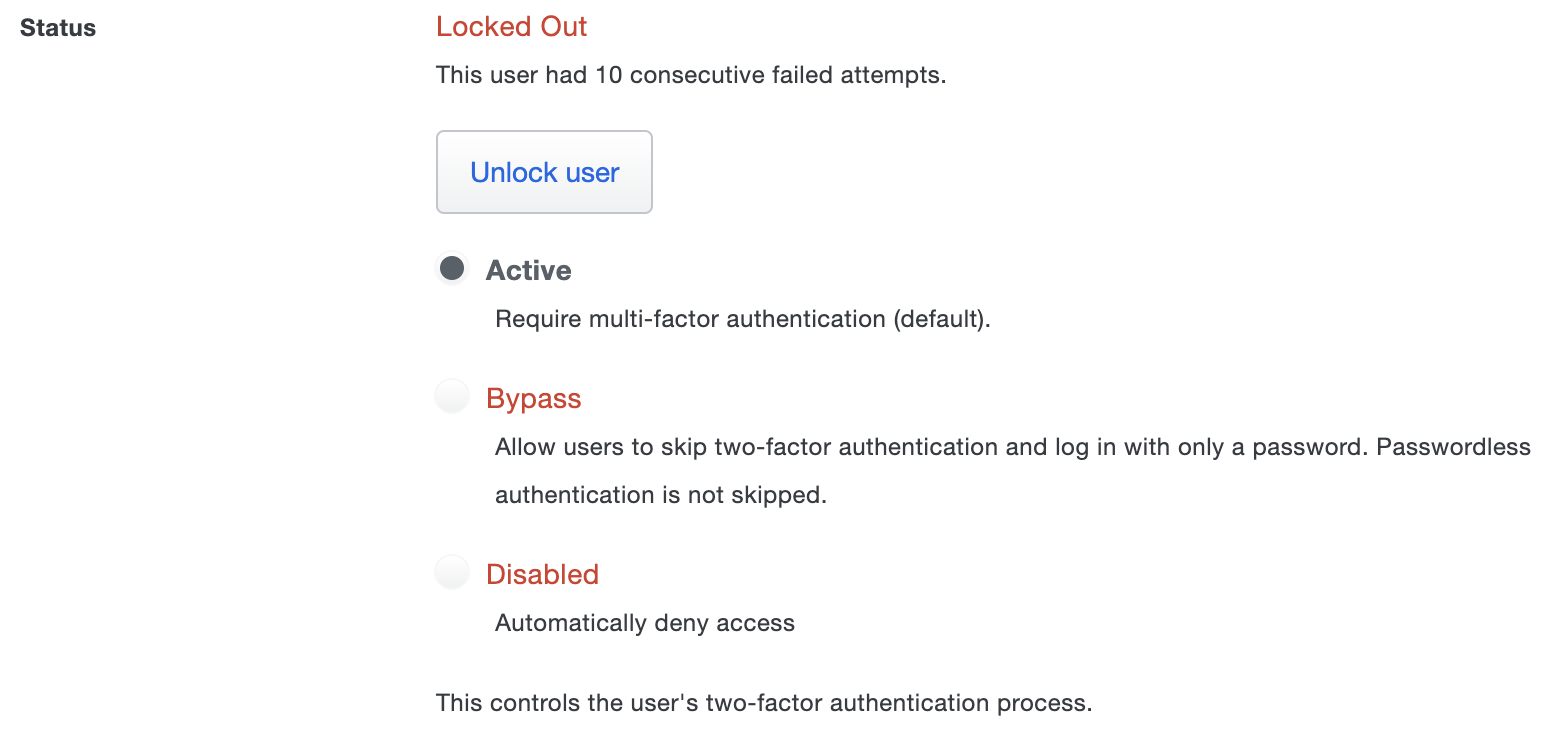Automatically deny access by choosing Disabled
This screenshot has width=1554, height=742.
[x=452, y=572]
